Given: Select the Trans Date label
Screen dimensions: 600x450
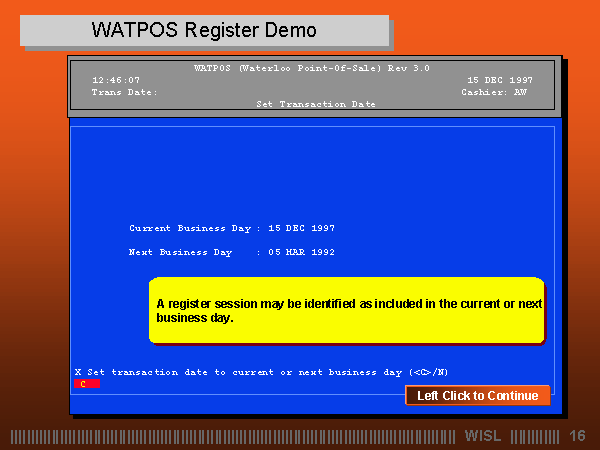Looking at the screenshot, I should [x=124, y=92].
